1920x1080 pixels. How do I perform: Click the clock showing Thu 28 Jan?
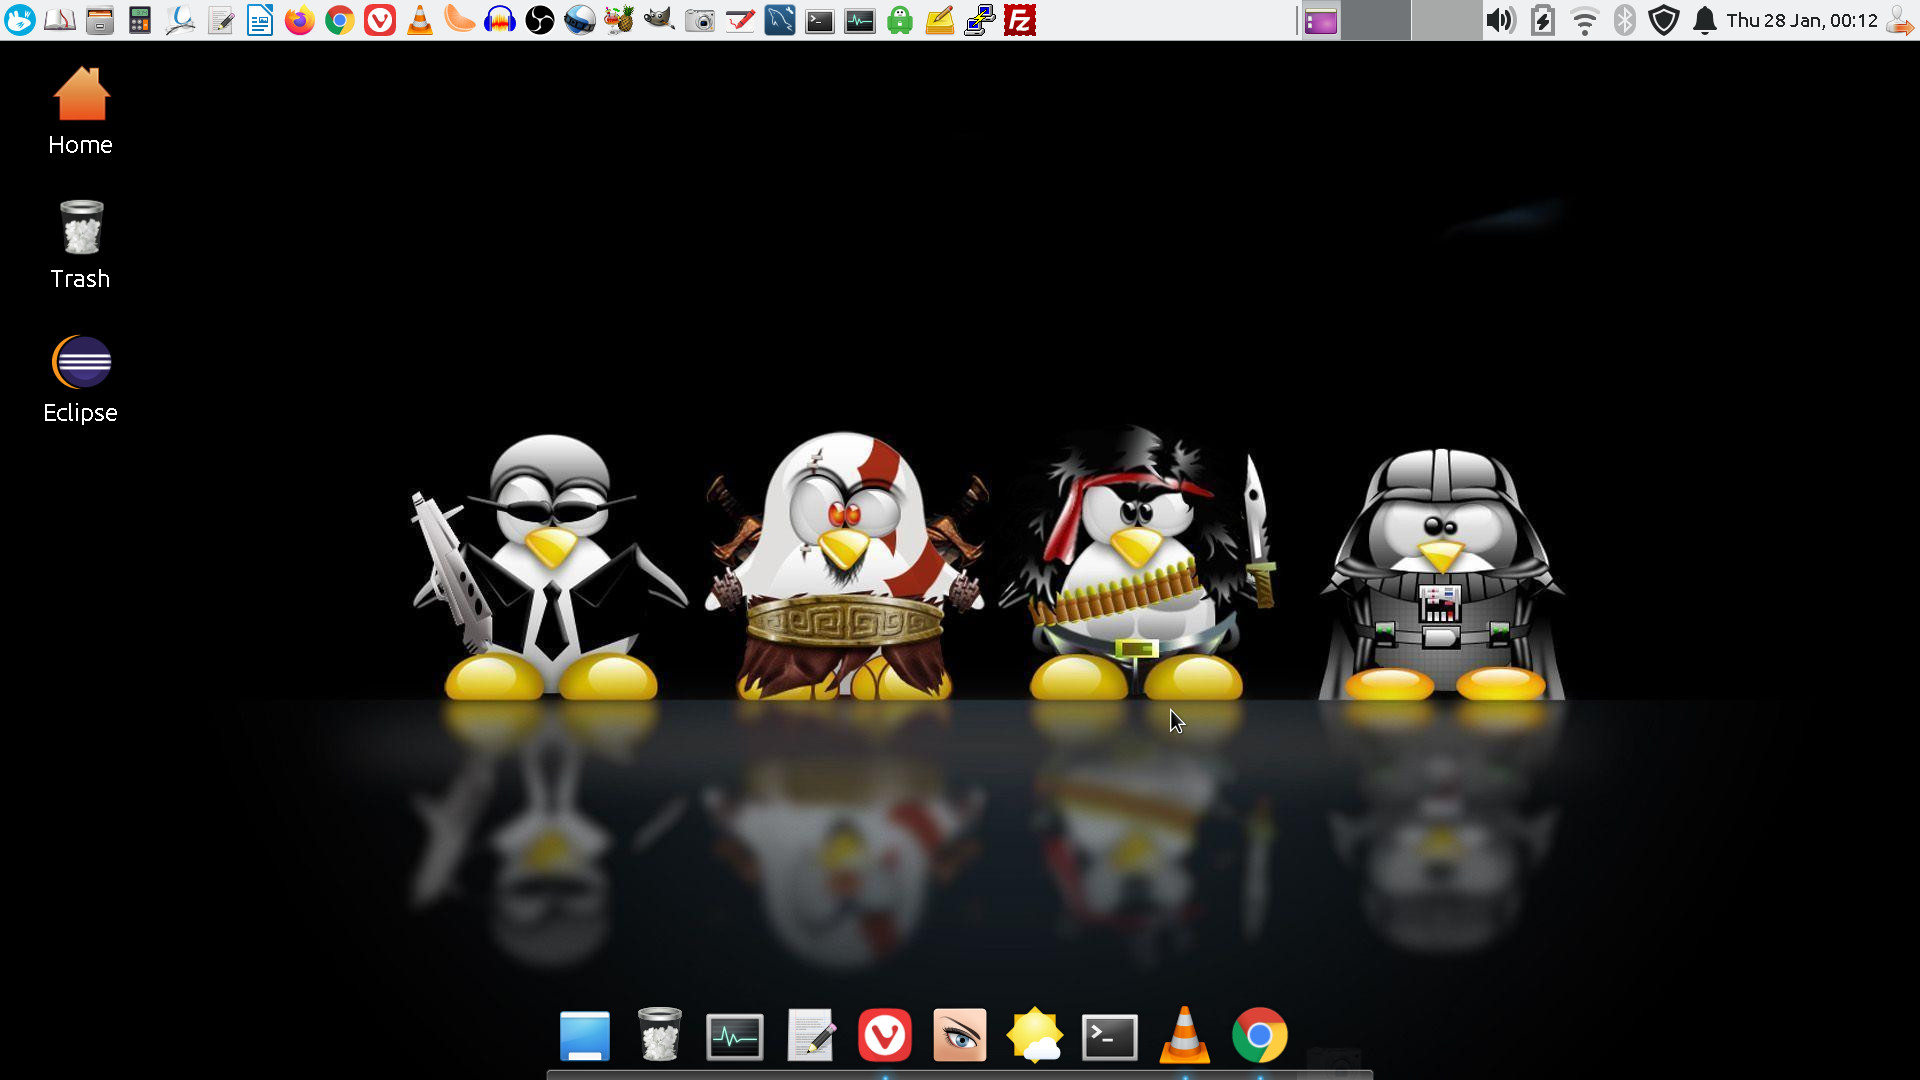[1801, 20]
